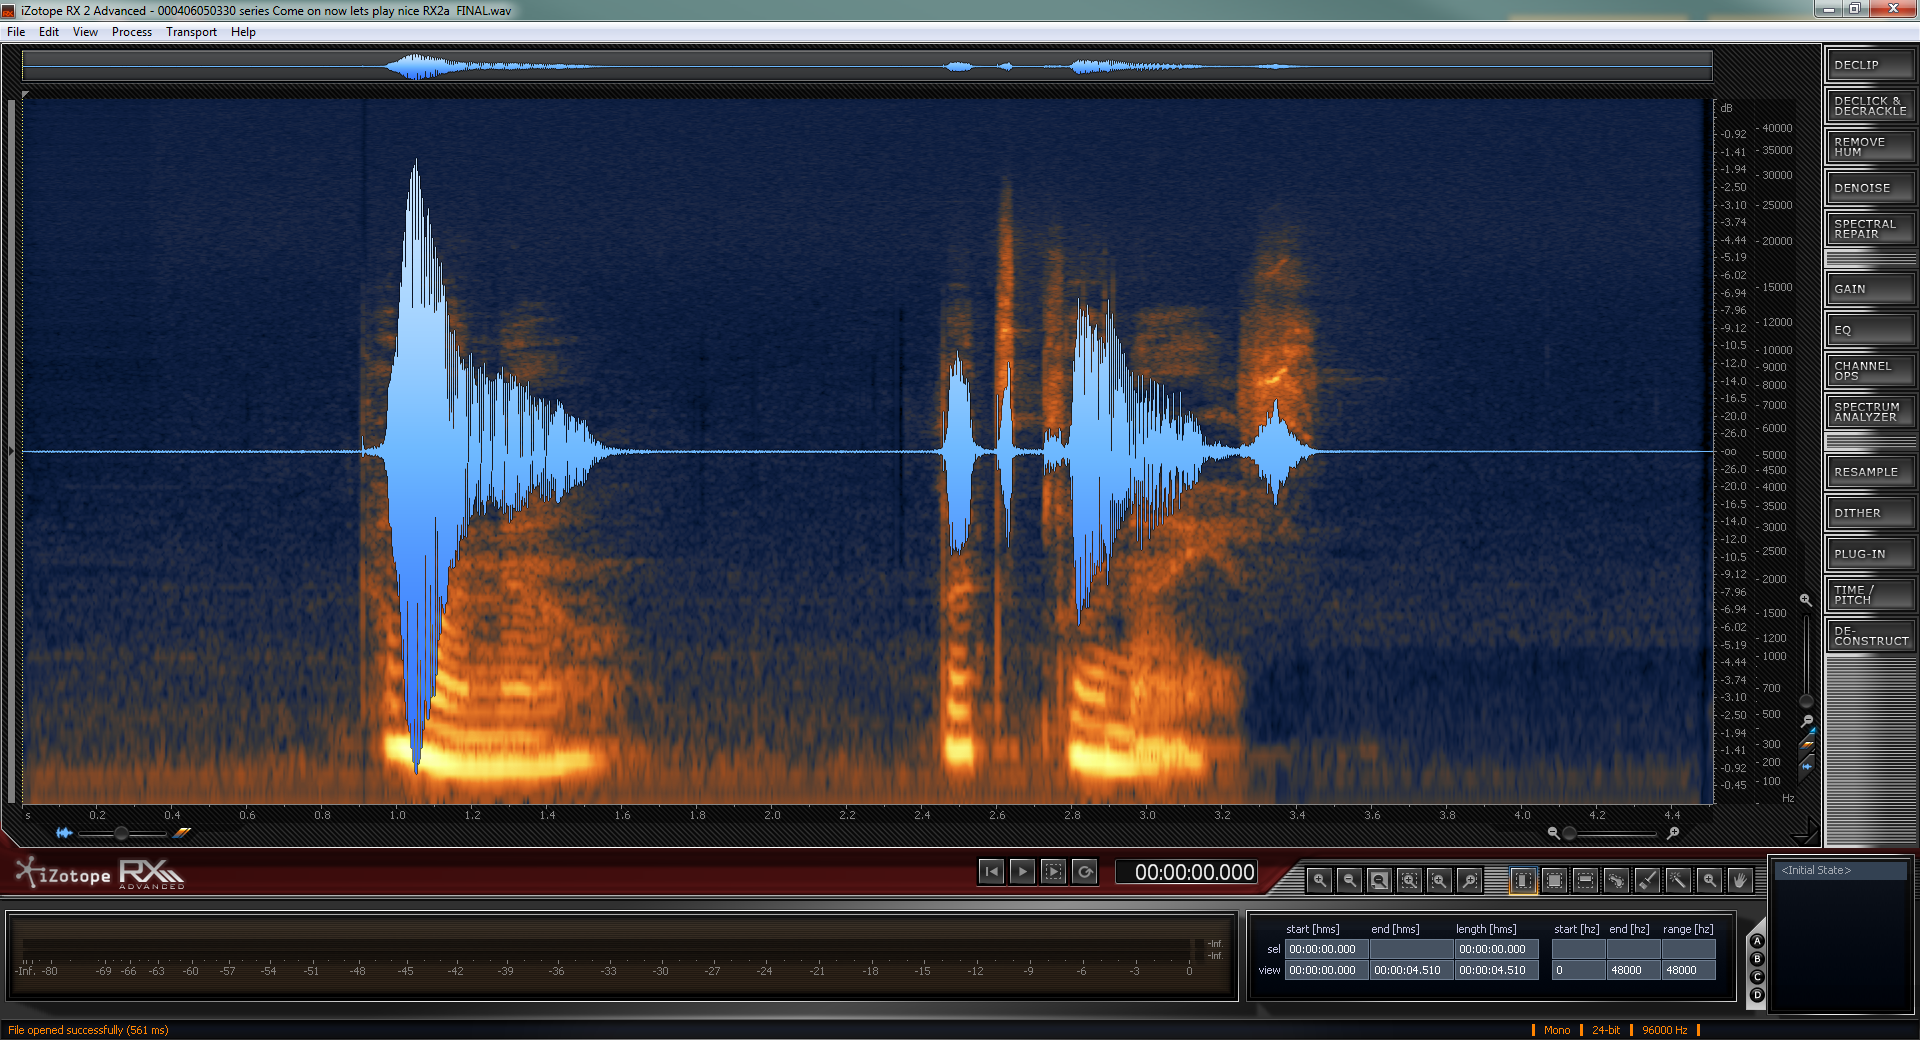
Task: Open the Spectrum Analyzer module
Action: (1870, 412)
